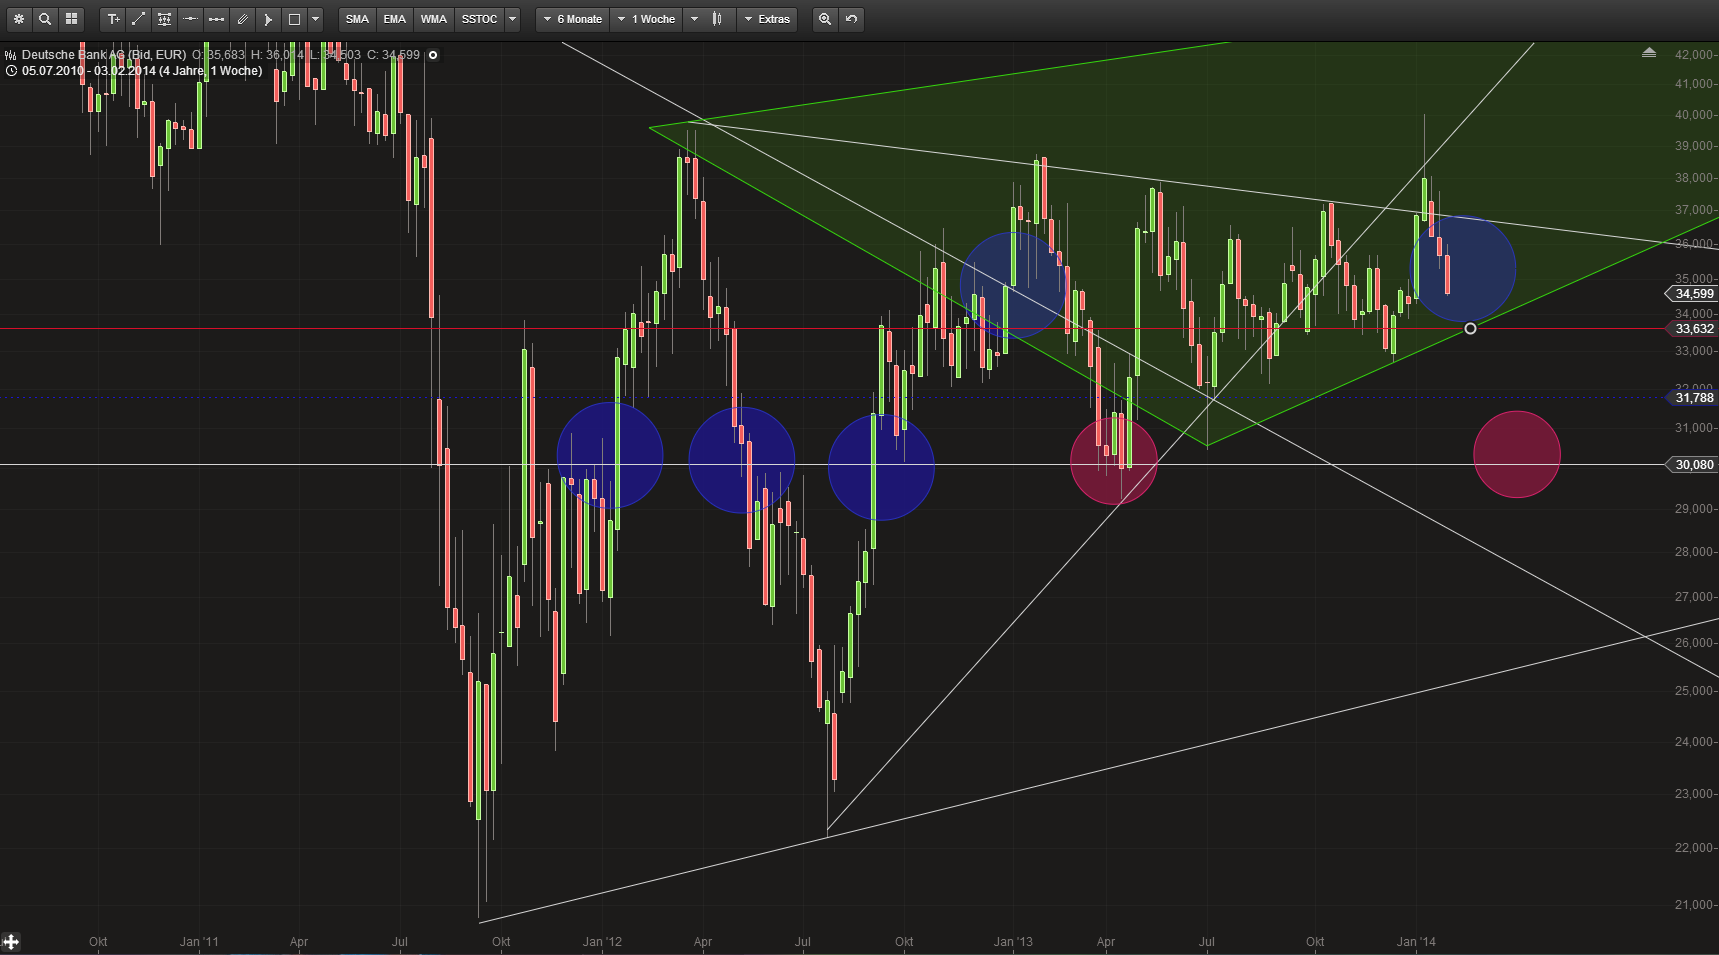
Task: Expand the Extras dropdown menu
Action: (767, 19)
